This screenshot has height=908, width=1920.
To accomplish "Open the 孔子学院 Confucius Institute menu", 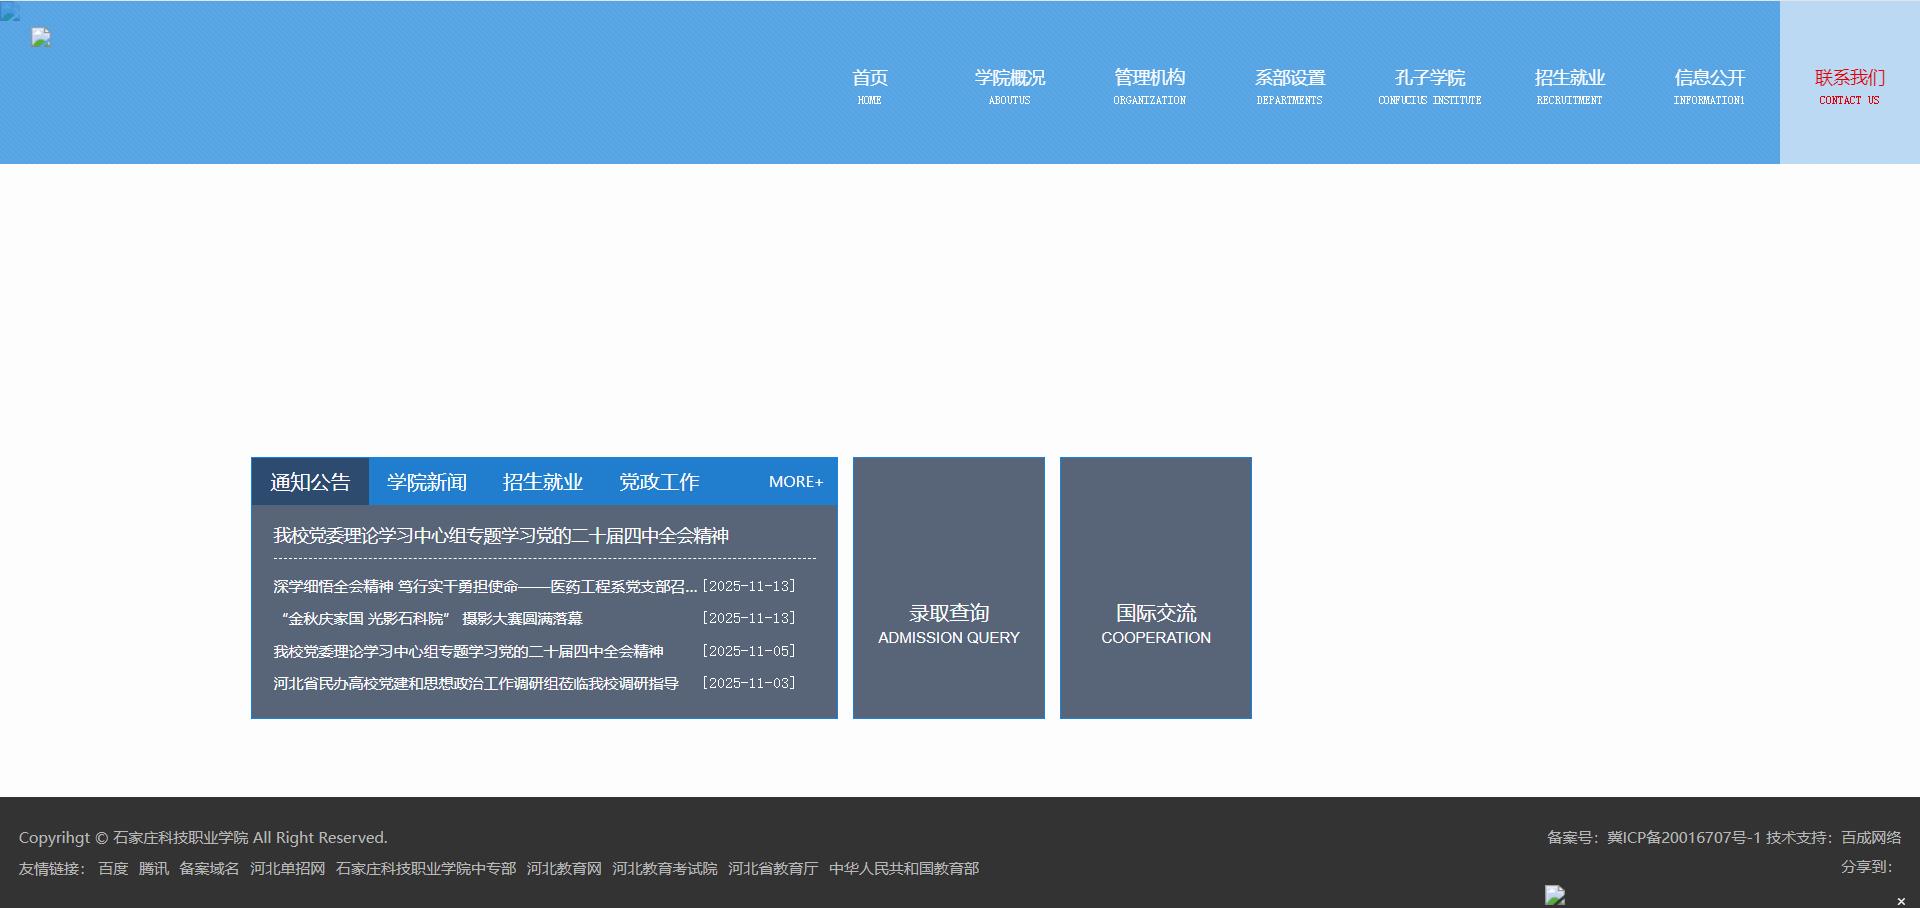I will pos(1430,85).
